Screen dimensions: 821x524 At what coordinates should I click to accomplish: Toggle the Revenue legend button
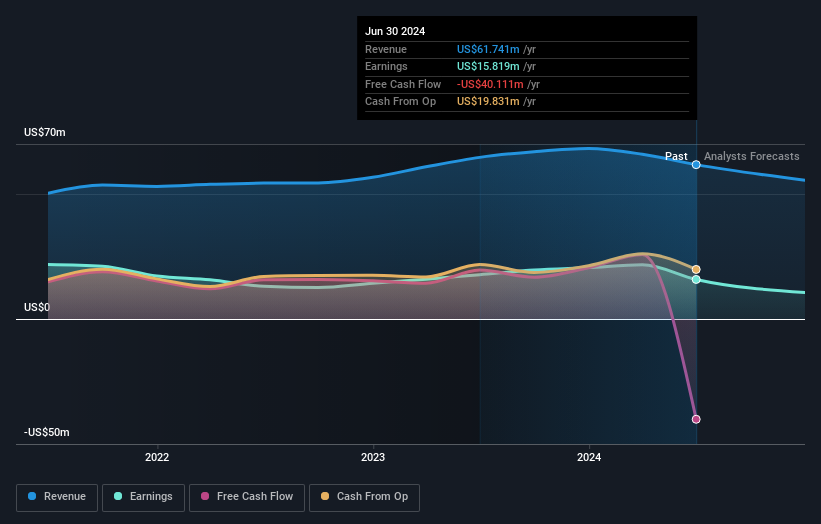tap(57, 497)
